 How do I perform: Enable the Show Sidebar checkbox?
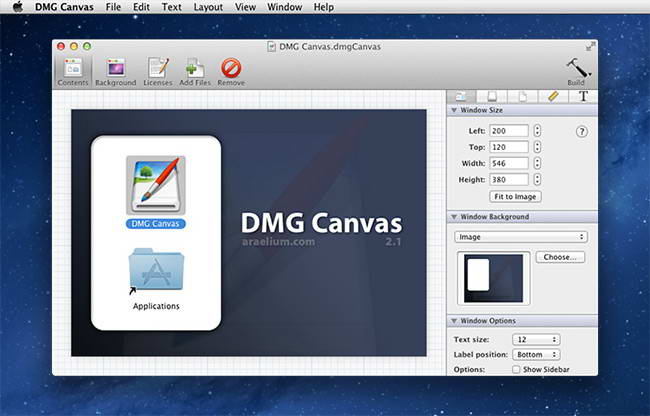[x=516, y=369]
